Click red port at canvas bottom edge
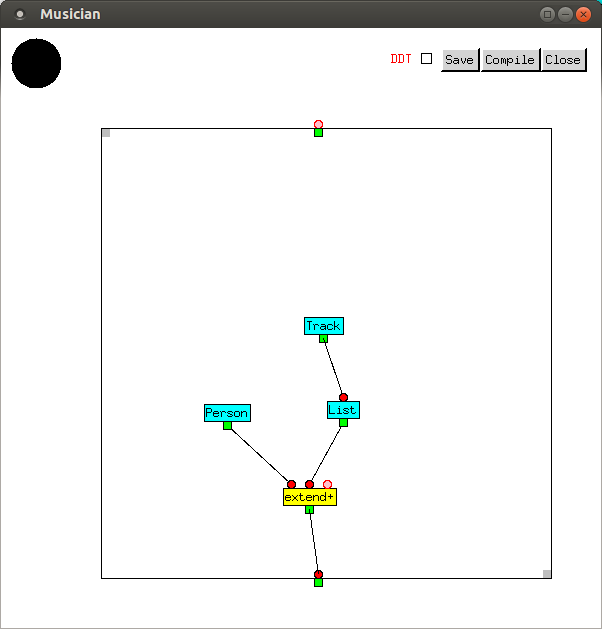Viewport: 602px width, 629px height. (318, 574)
